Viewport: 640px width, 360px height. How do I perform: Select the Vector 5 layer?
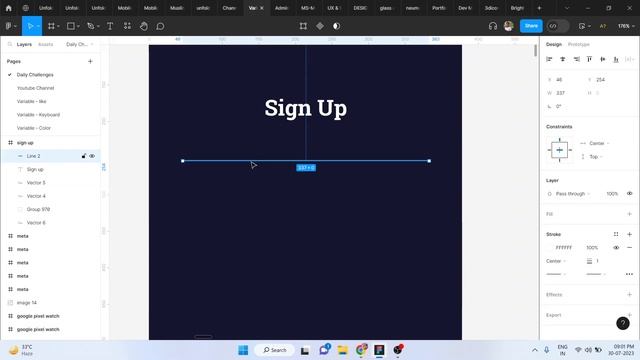point(36,183)
